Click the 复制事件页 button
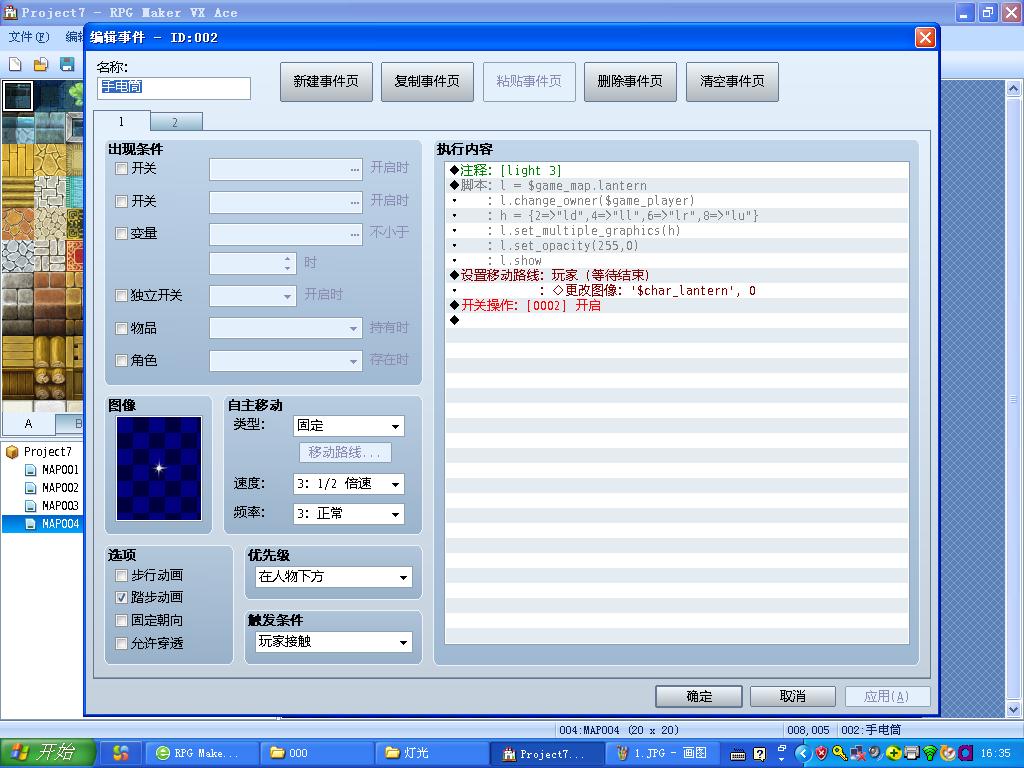The height and width of the screenshot is (768, 1024). (427, 82)
